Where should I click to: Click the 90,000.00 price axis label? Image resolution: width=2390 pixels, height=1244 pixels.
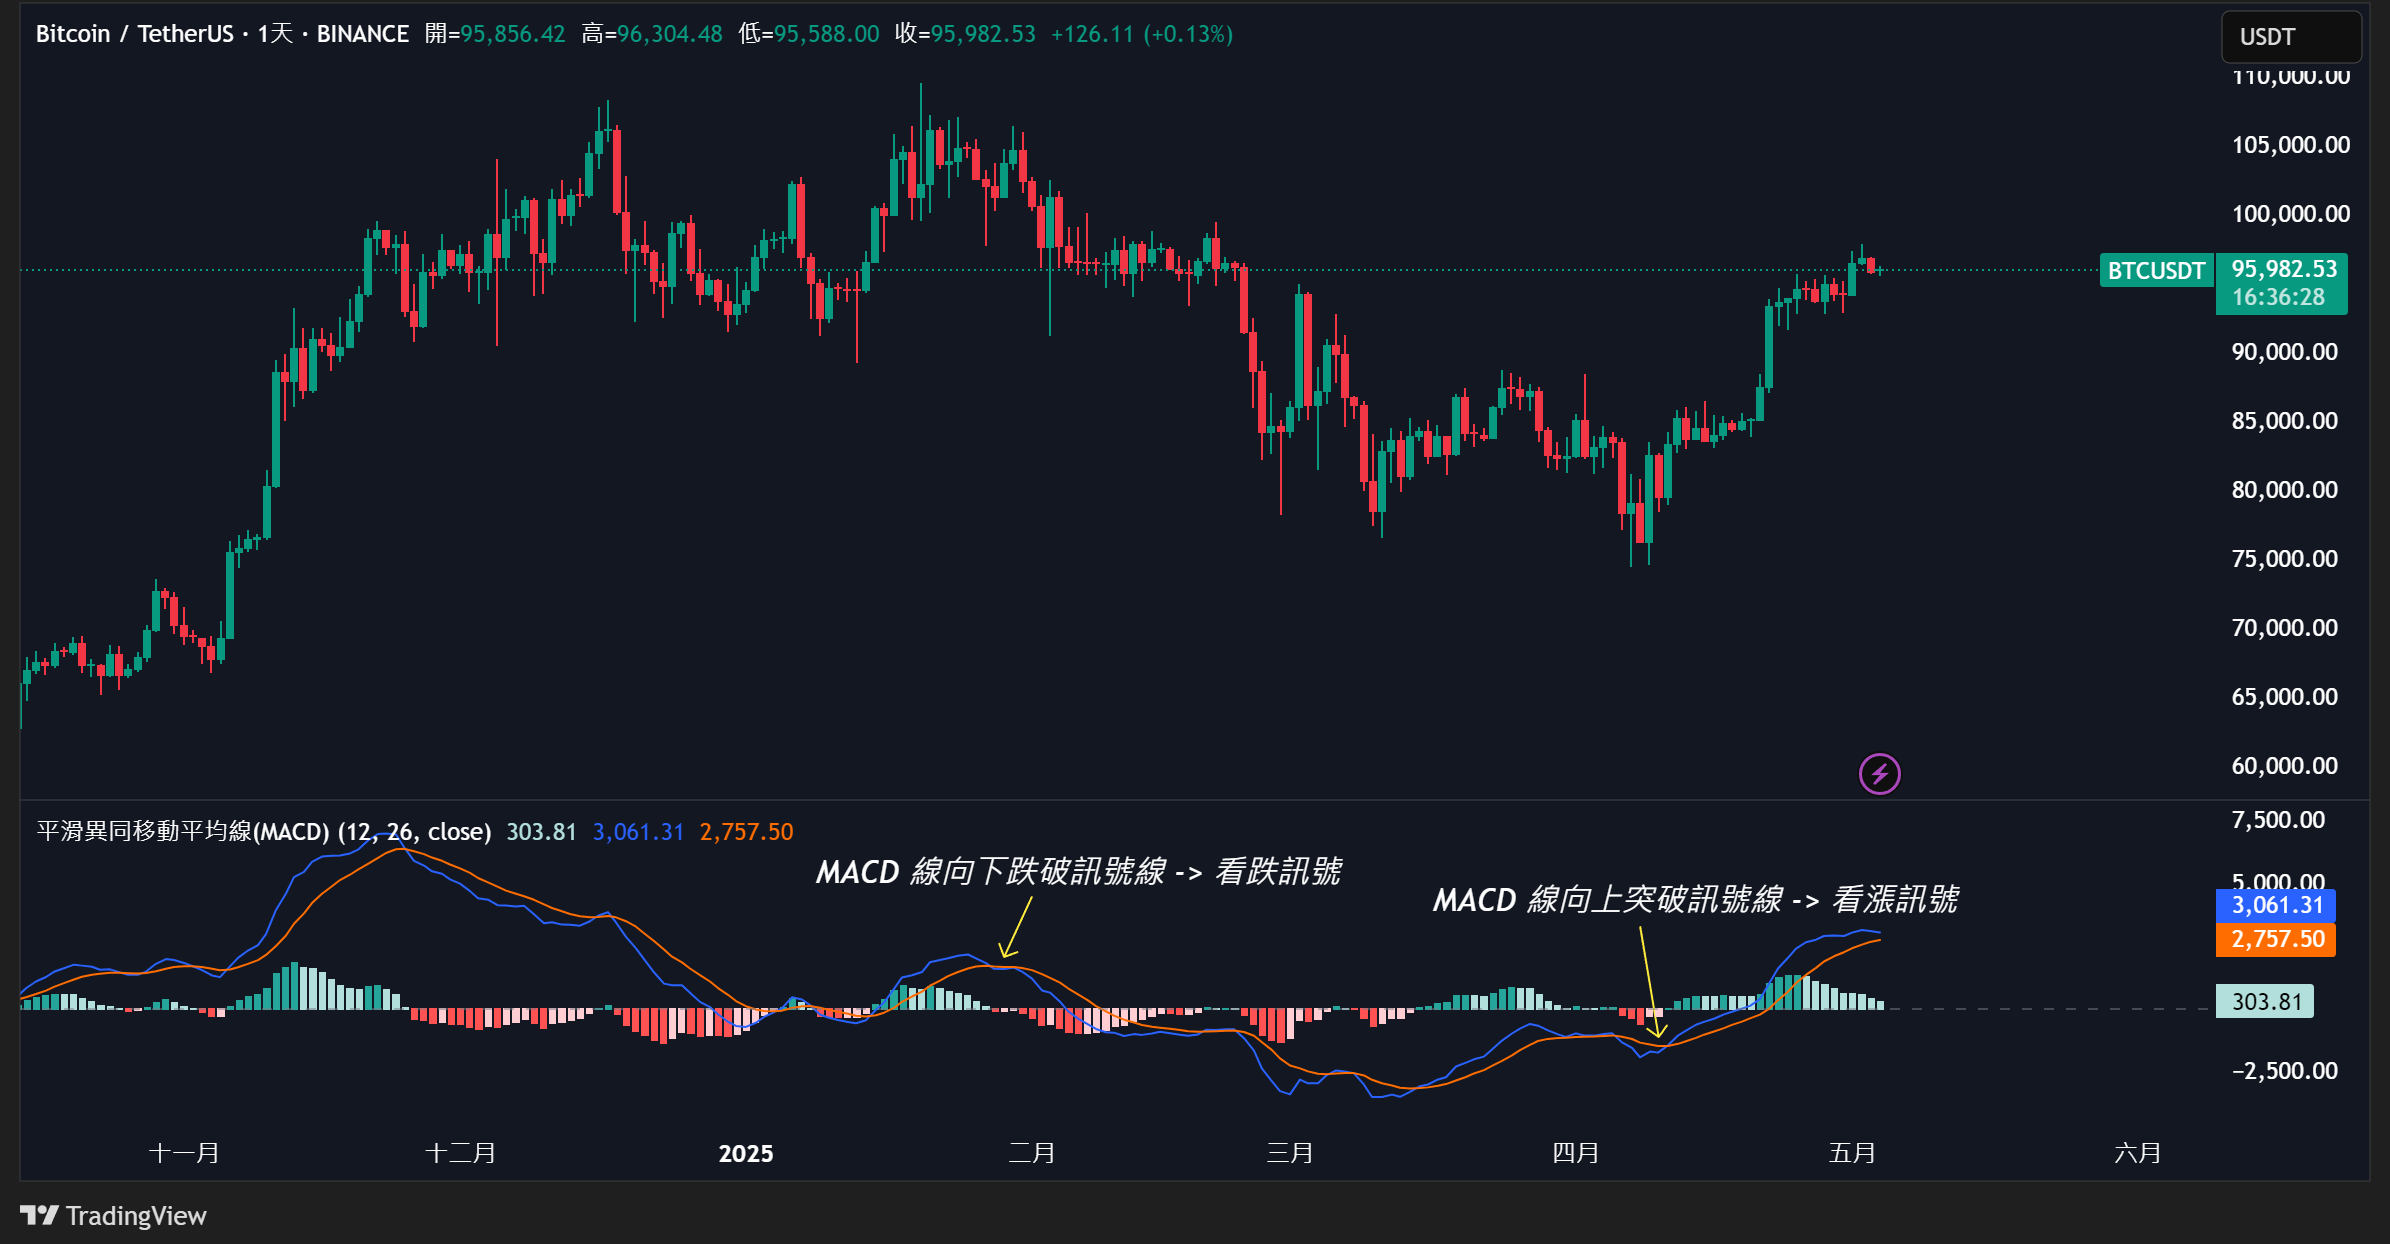point(2285,352)
